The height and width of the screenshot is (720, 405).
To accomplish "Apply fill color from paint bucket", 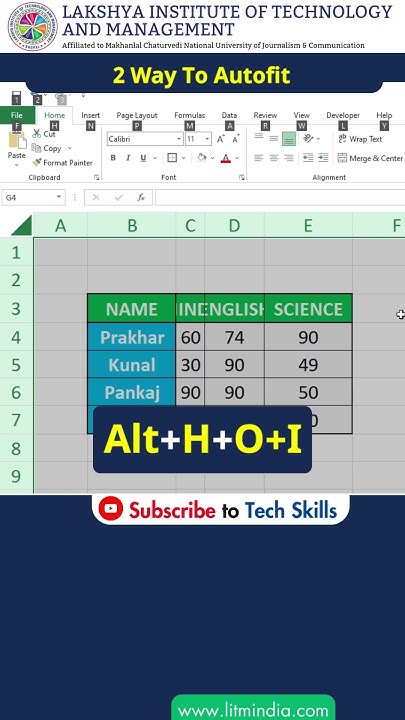I will pos(201,158).
